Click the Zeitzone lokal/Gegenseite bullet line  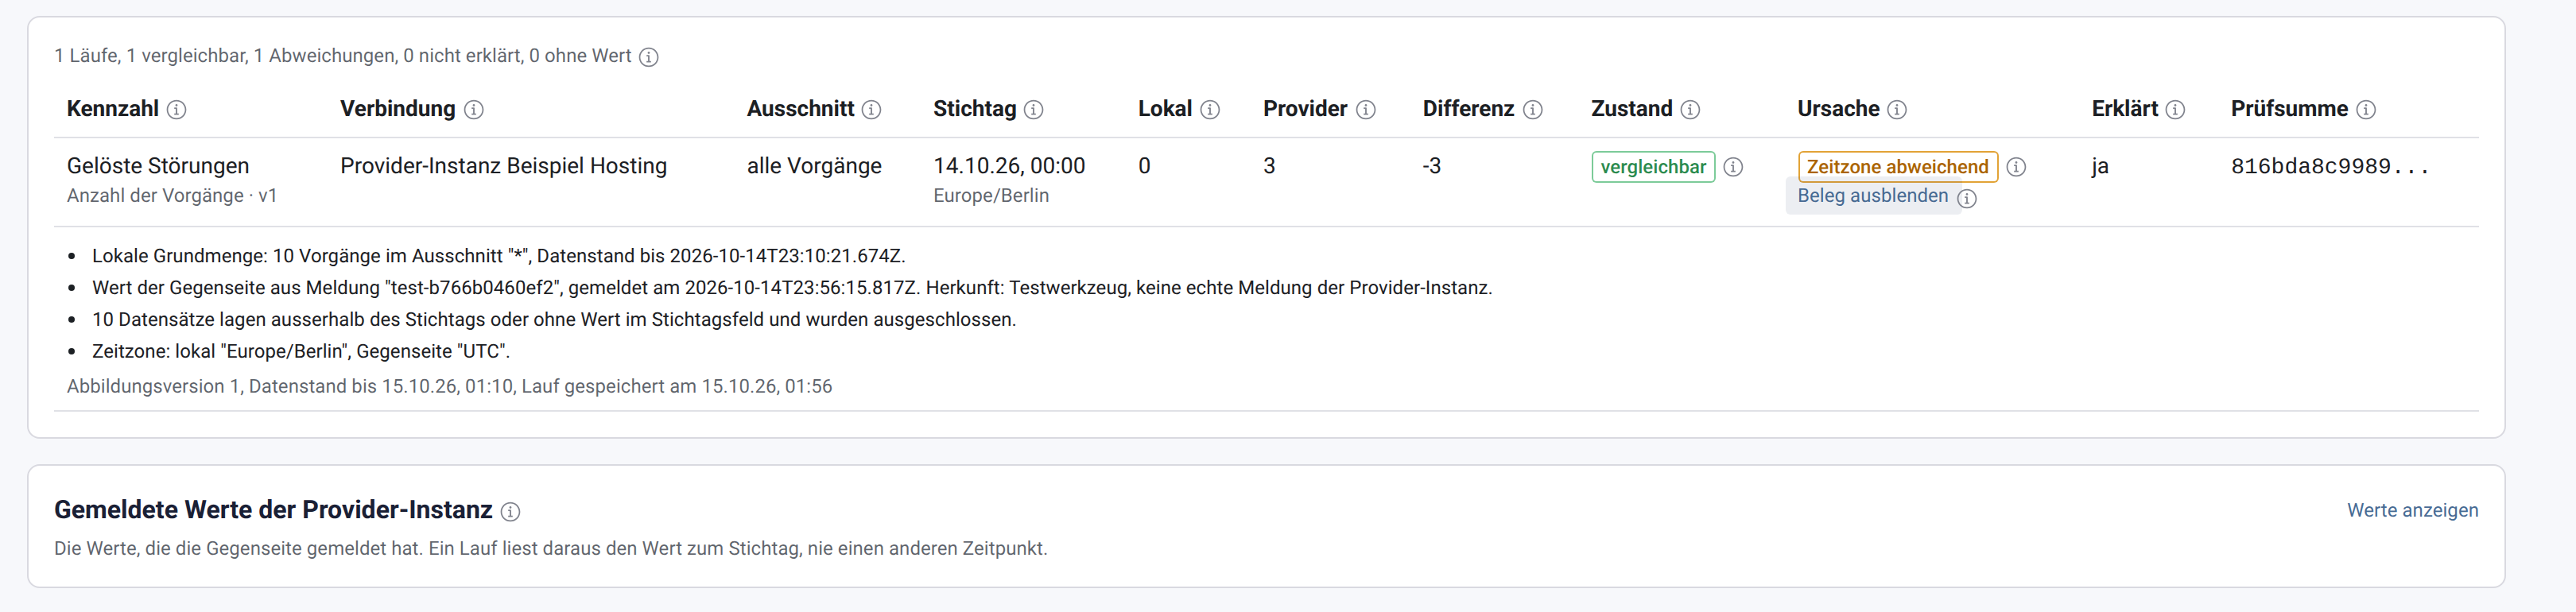pos(301,352)
